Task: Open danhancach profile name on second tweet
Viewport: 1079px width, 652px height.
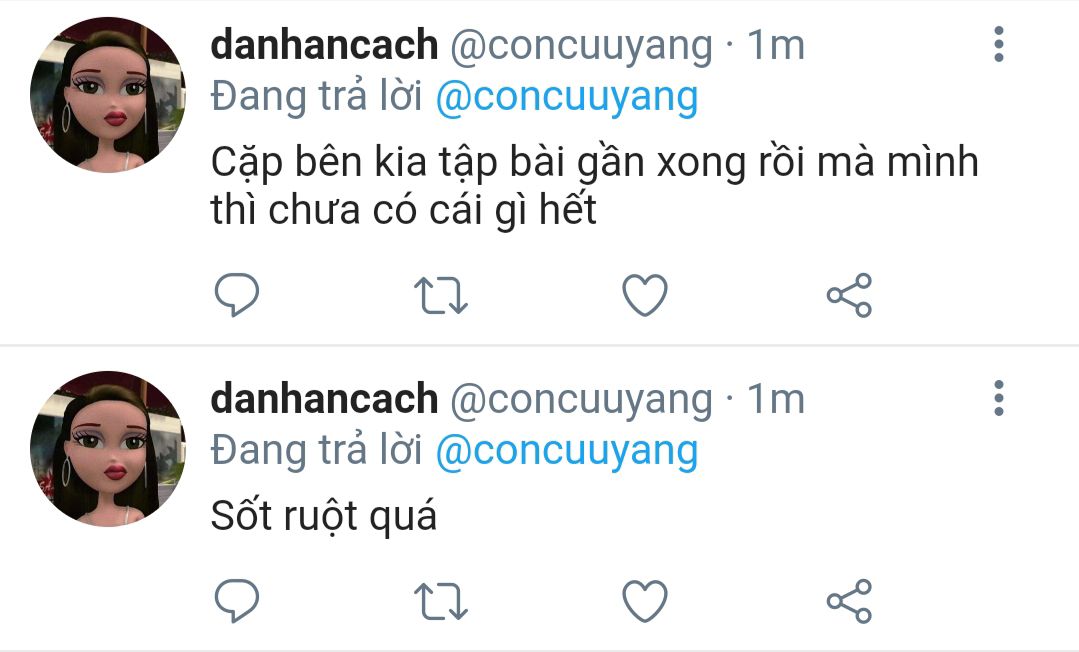Action: click(x=324, y=399)
